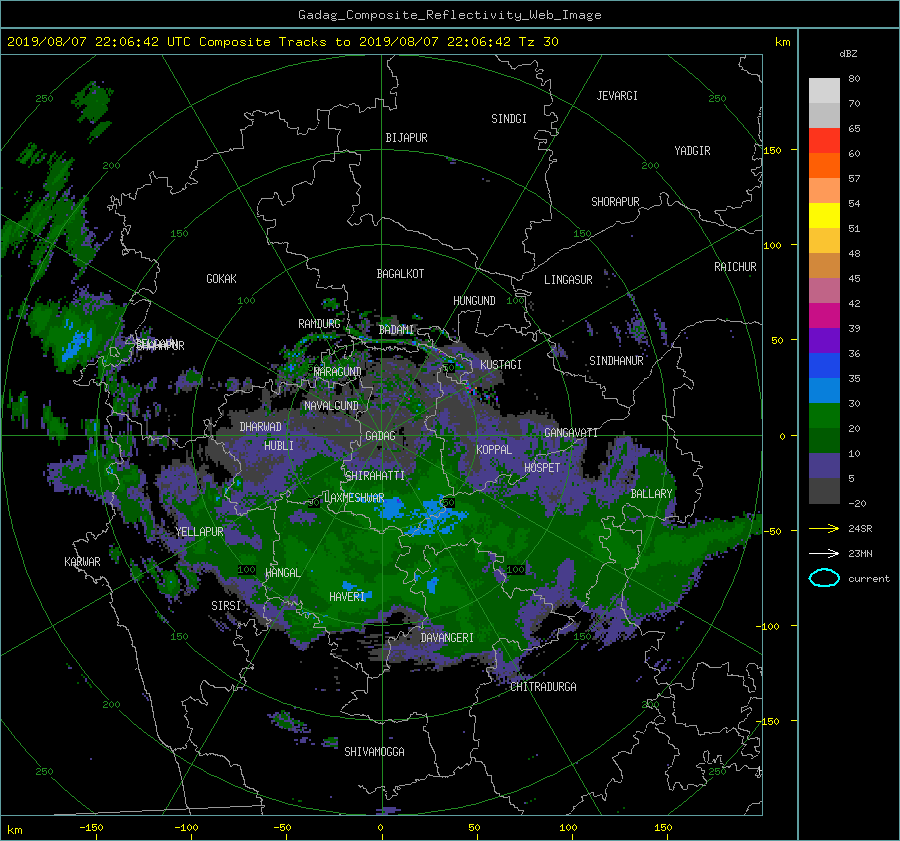
Task: Click the BIJAPUR city label
Action: [x=406, y=138]
